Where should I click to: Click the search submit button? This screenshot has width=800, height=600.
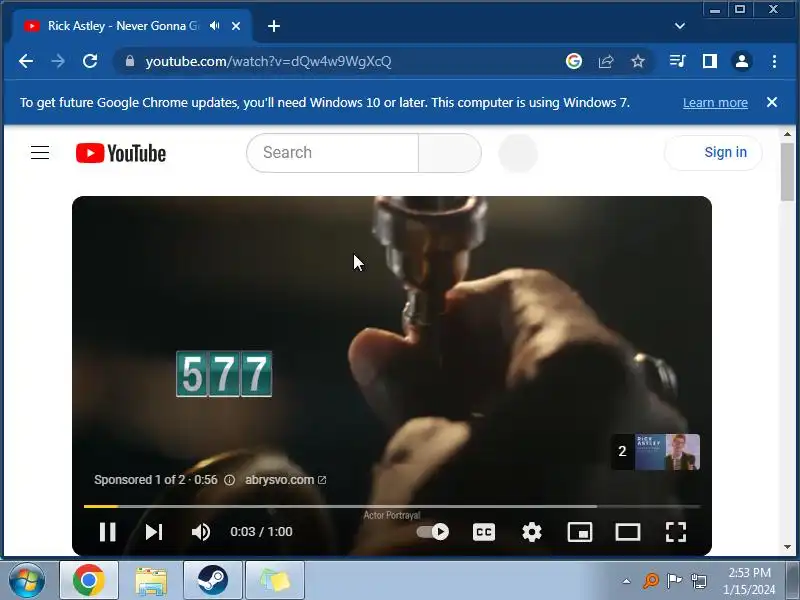click(x=449, y=153)
